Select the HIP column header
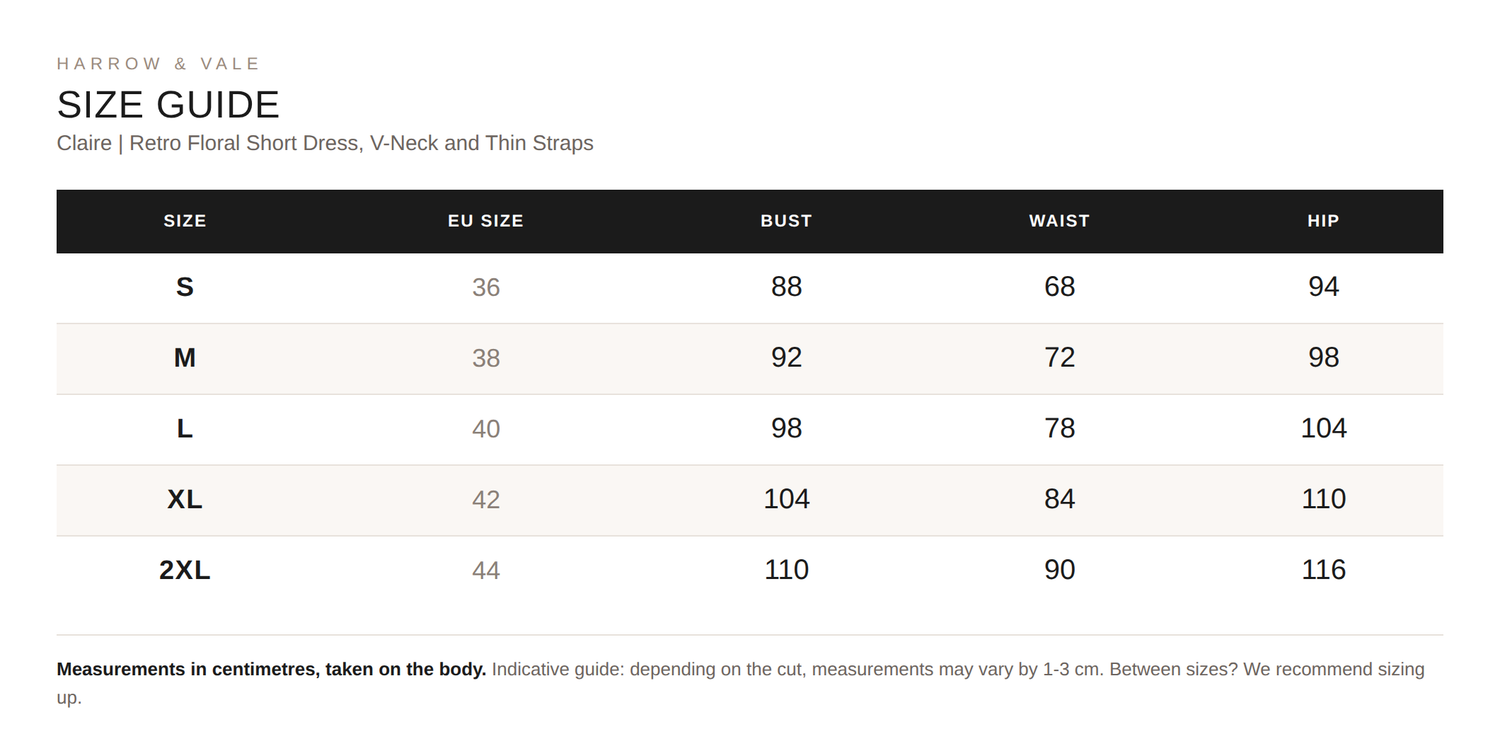 1323,221
